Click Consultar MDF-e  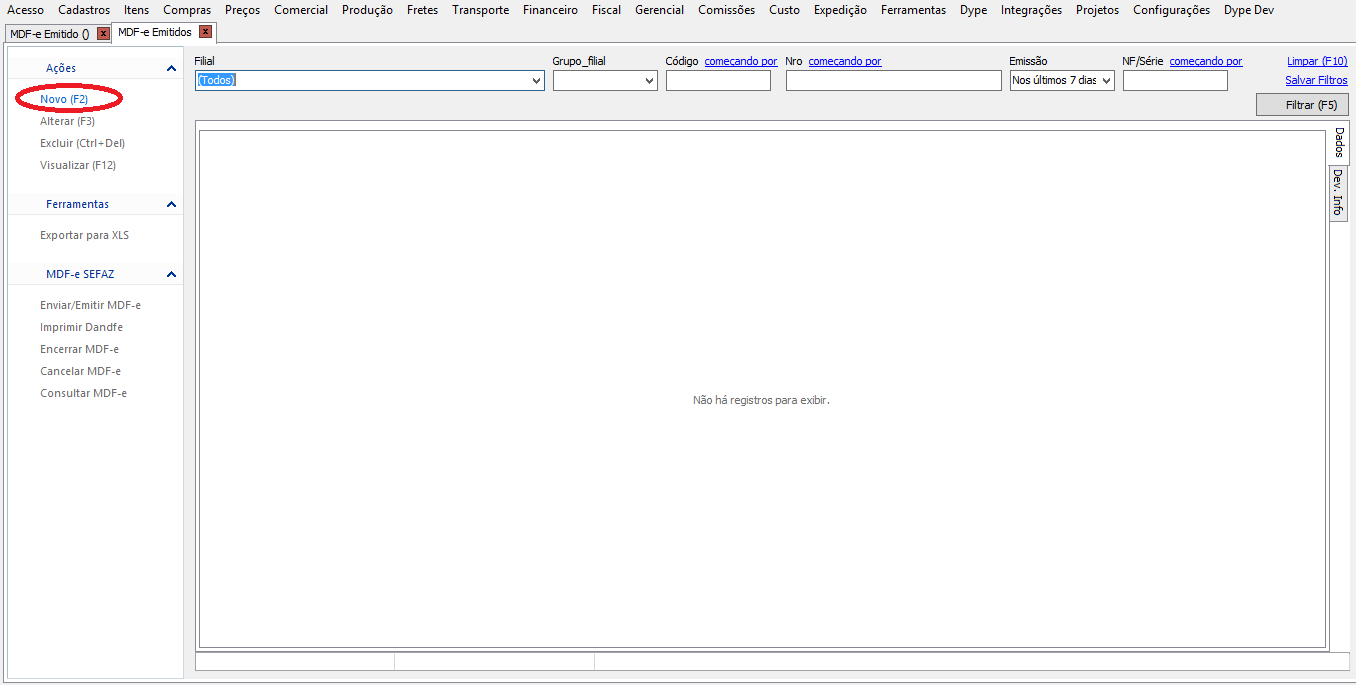pos(83,393)
